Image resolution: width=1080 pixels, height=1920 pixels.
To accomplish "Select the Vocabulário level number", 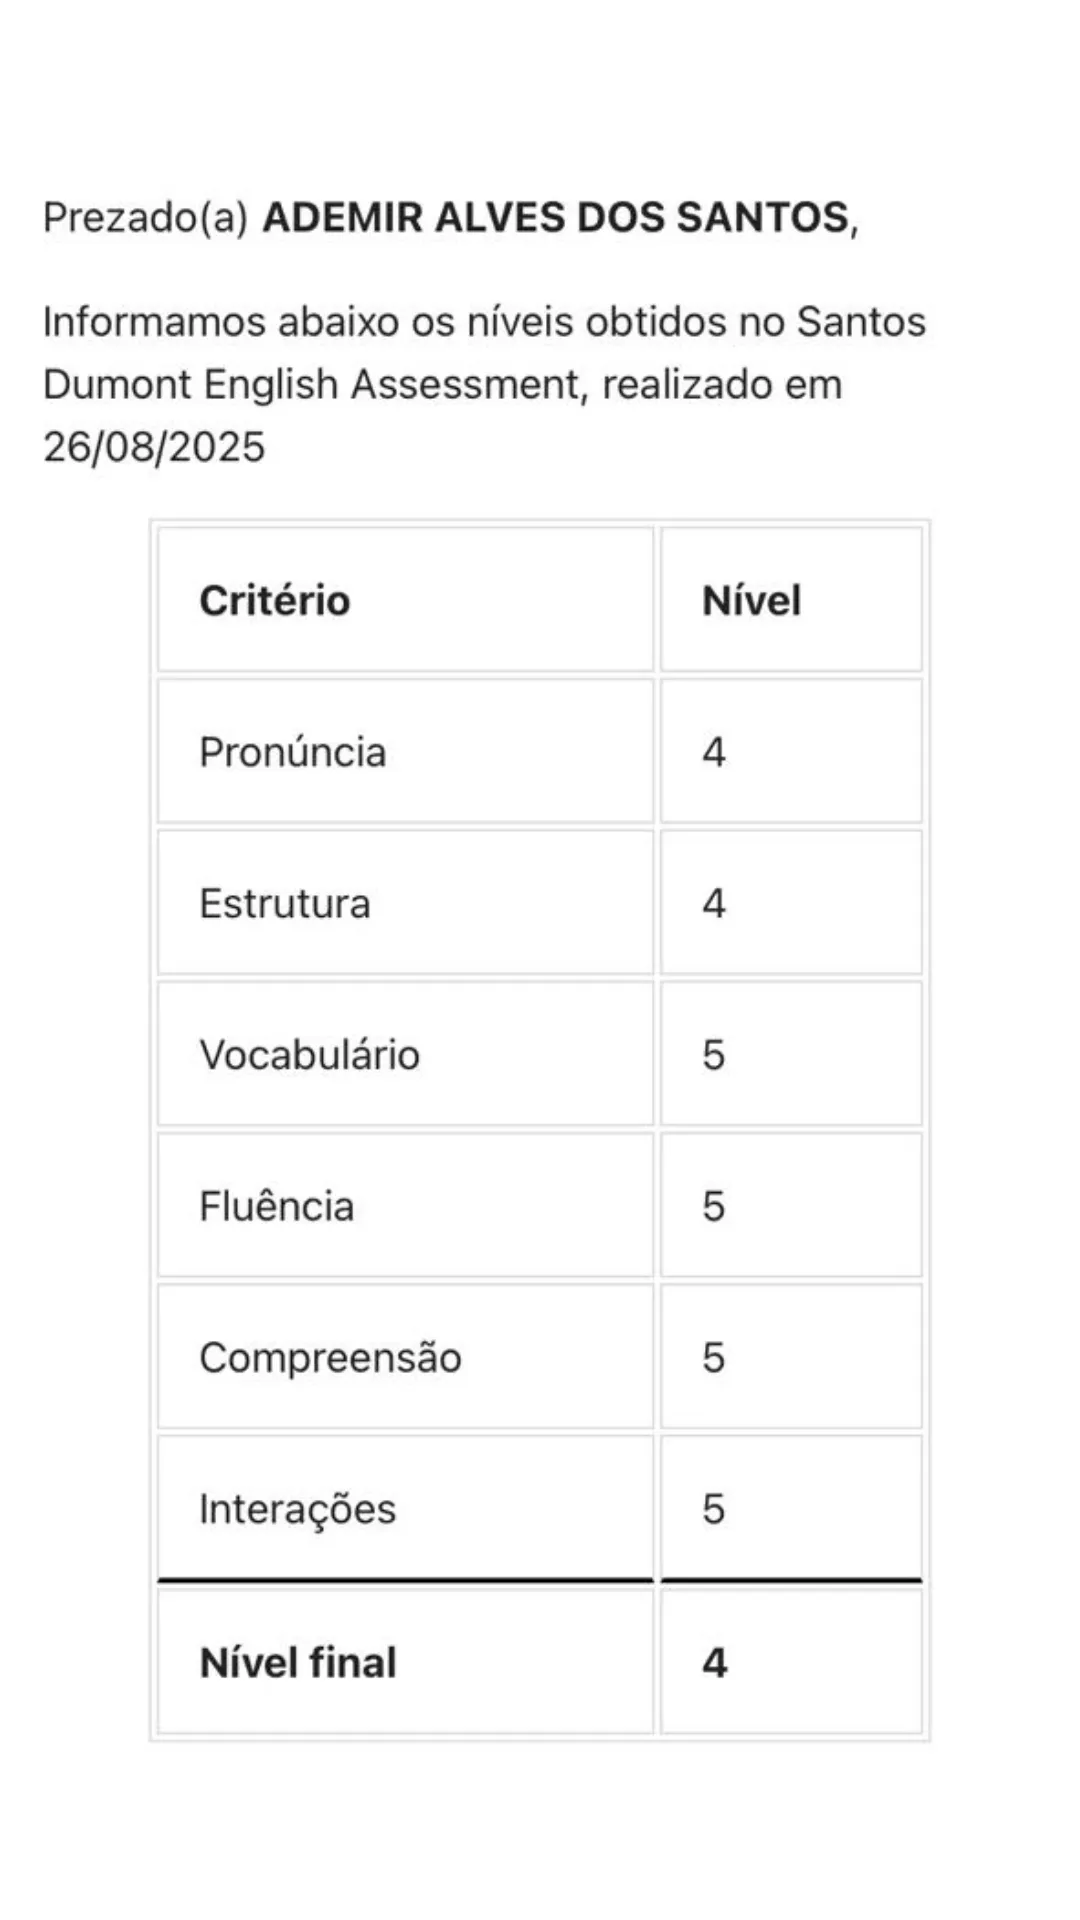I will click(713, 1055).
